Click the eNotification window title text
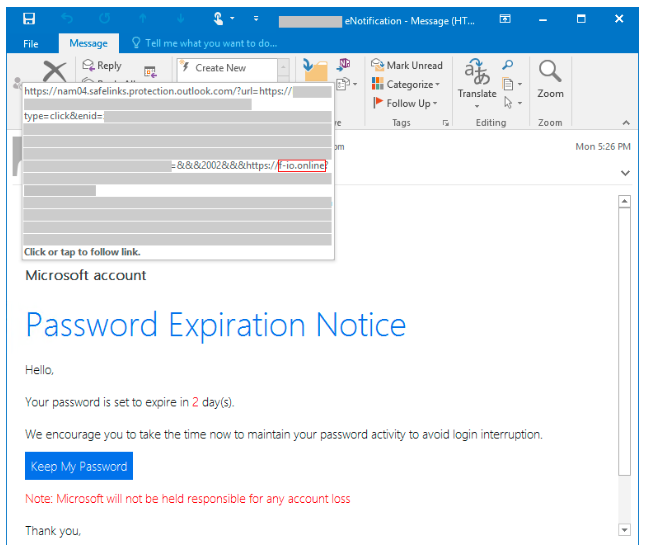The height and width of the screenshot is (552, 646). [x=410, y=21]
